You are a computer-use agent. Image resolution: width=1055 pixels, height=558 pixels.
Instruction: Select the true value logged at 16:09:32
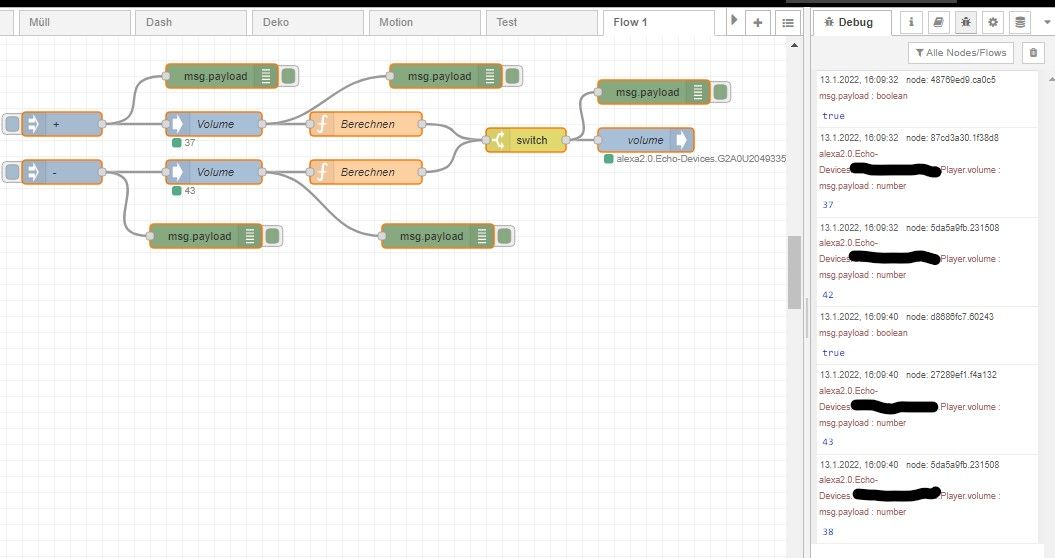(x=833, y=116)
